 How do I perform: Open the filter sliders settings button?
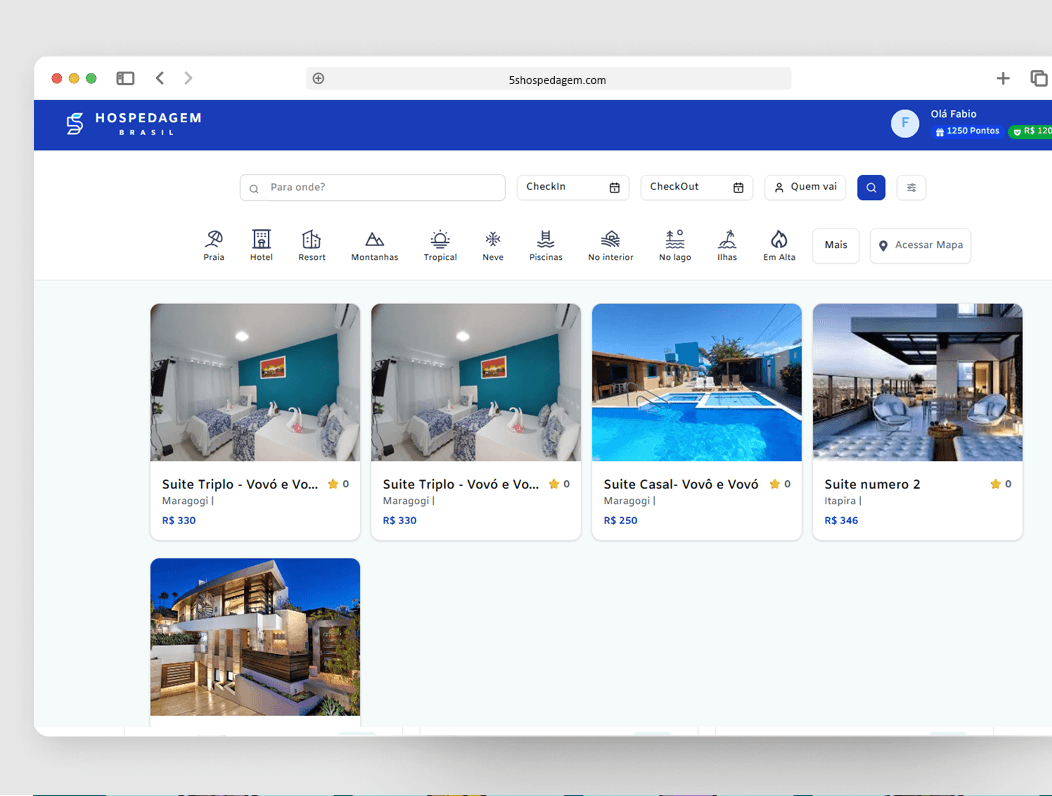[x=911, y=187]
